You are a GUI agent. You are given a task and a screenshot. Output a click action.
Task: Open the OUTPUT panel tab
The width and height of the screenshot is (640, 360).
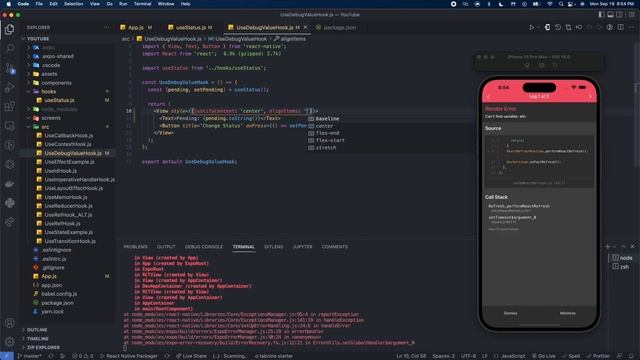click(x=166, y=247)
